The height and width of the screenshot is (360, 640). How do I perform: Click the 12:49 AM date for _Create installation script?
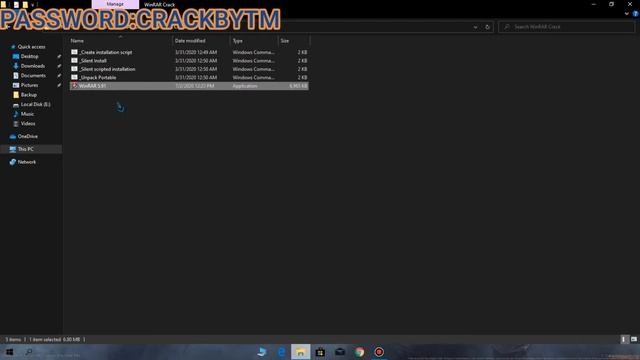click(196, 52)
